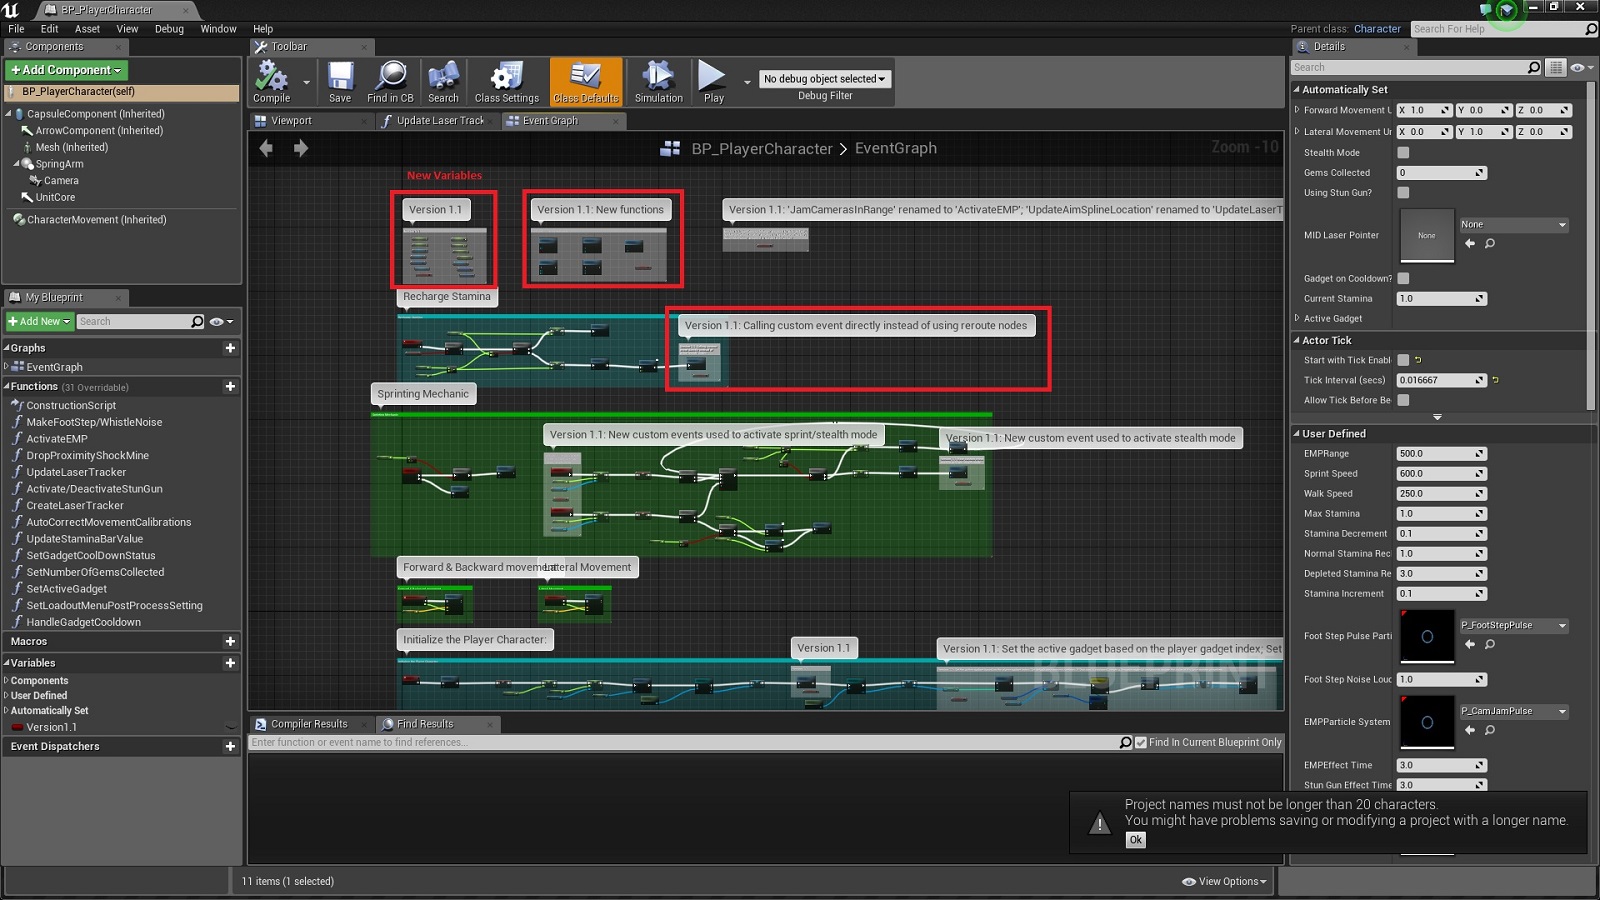Open Parent class Character link
This screenshot has height=900, width=1600.
1377,29
